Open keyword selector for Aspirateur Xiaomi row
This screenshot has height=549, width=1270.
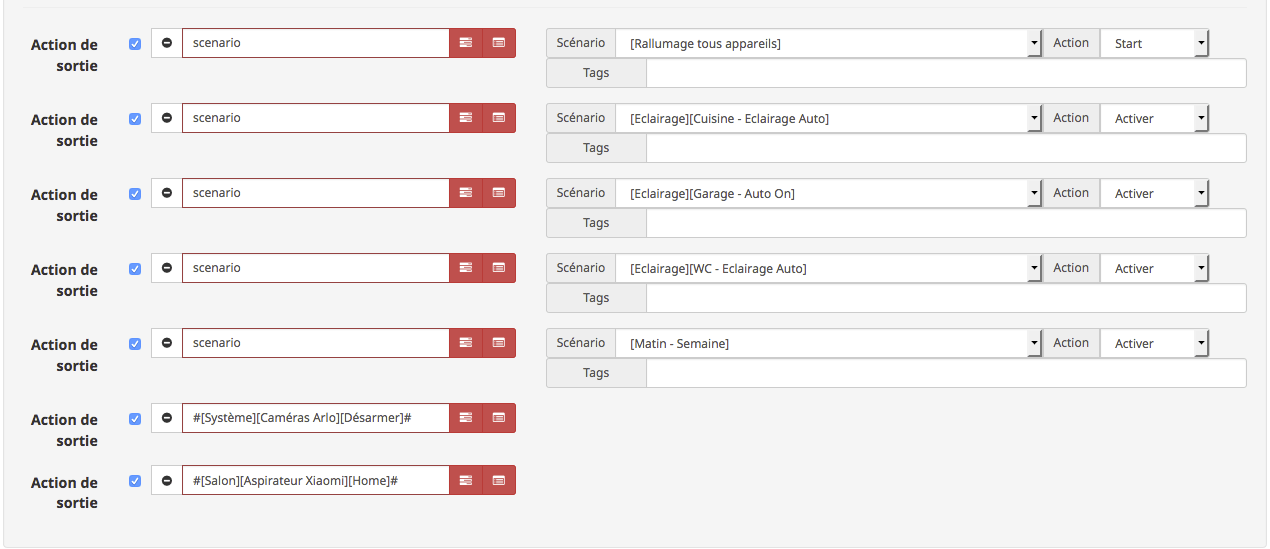coord(466,480)
